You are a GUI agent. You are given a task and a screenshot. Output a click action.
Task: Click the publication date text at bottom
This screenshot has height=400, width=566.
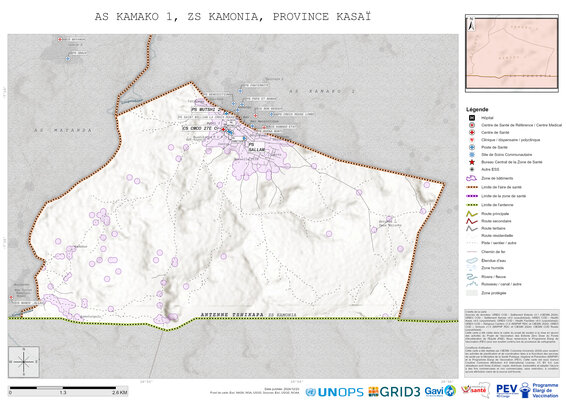coord(282,389)
